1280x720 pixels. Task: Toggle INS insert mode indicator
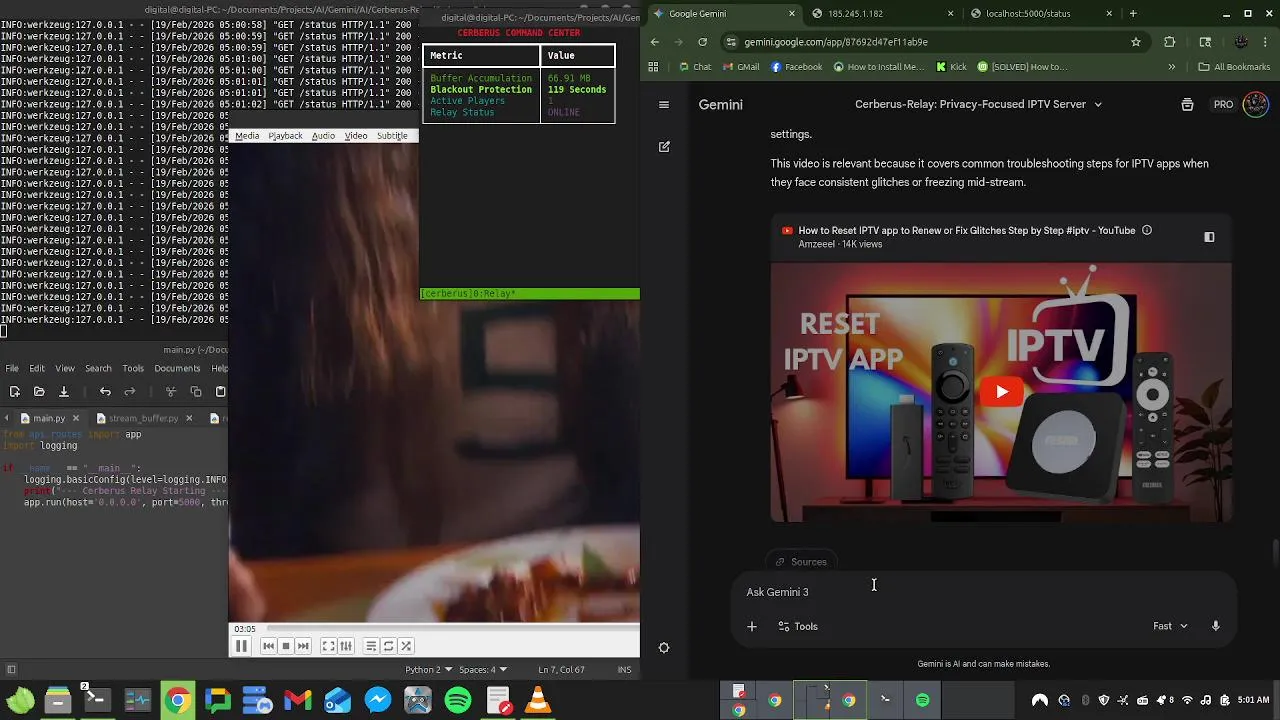pyautogui.click(x=625, y=669)
